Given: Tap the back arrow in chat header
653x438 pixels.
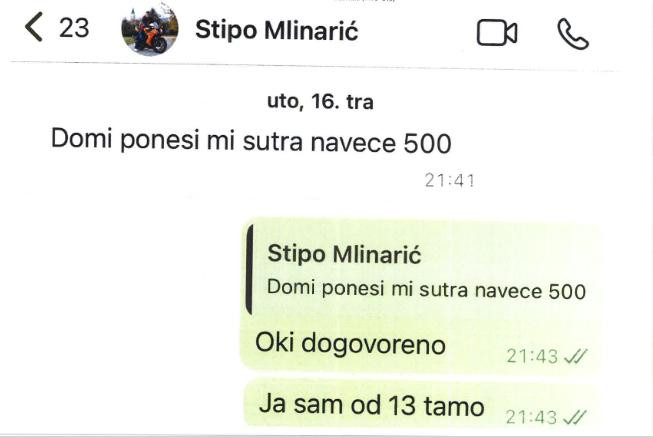Looking at the screenshot, I should click(34, 27).
